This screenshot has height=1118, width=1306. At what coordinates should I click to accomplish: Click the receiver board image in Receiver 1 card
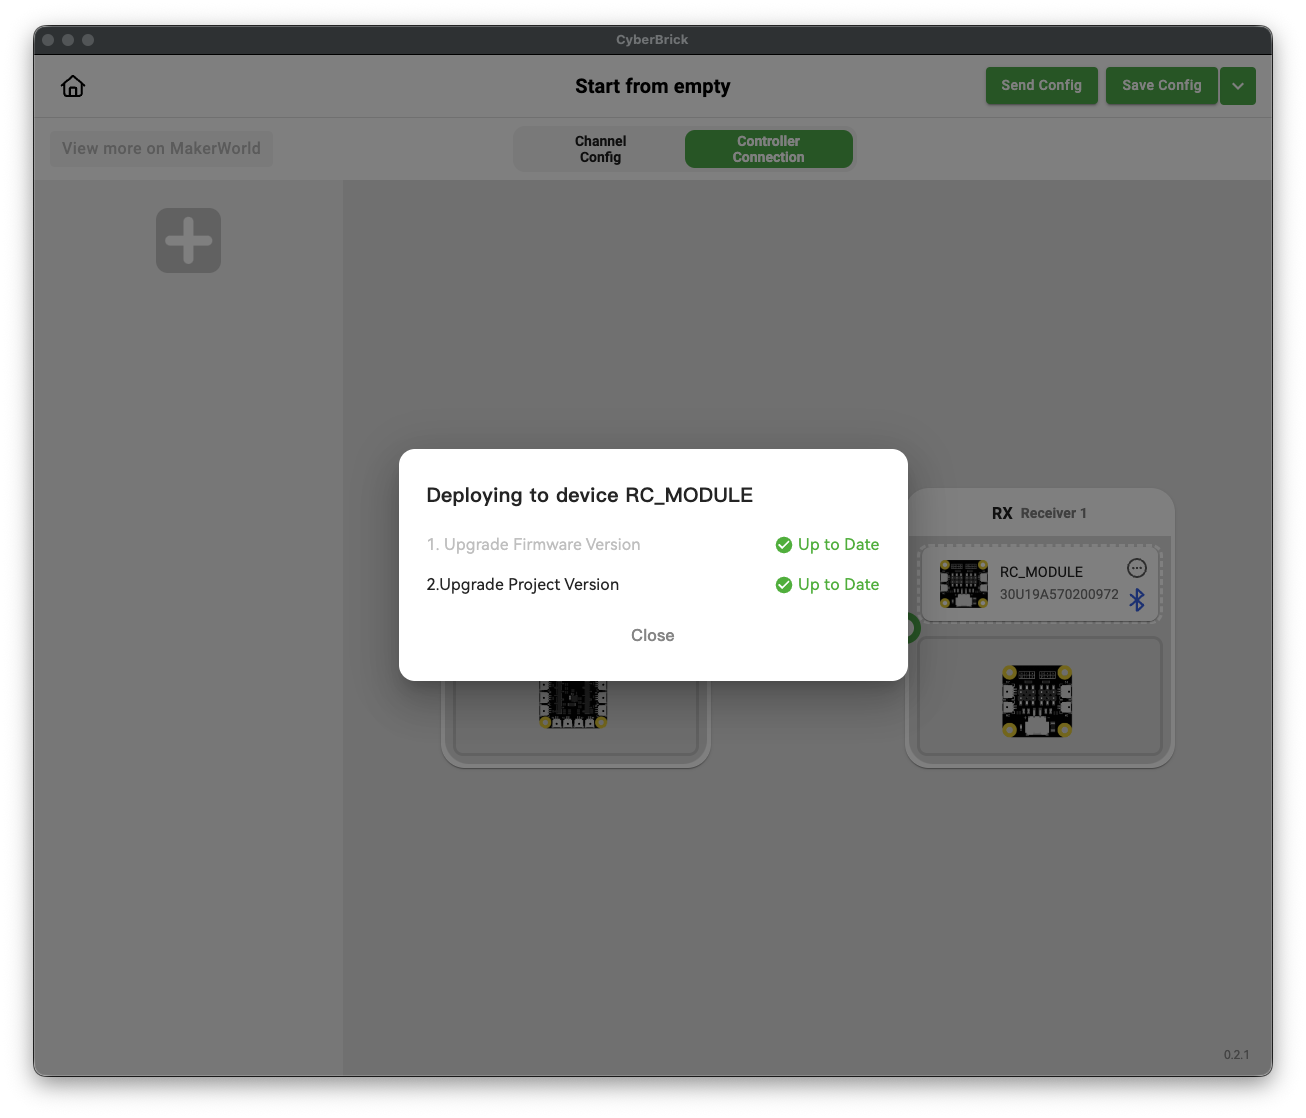pos(1037,700)
